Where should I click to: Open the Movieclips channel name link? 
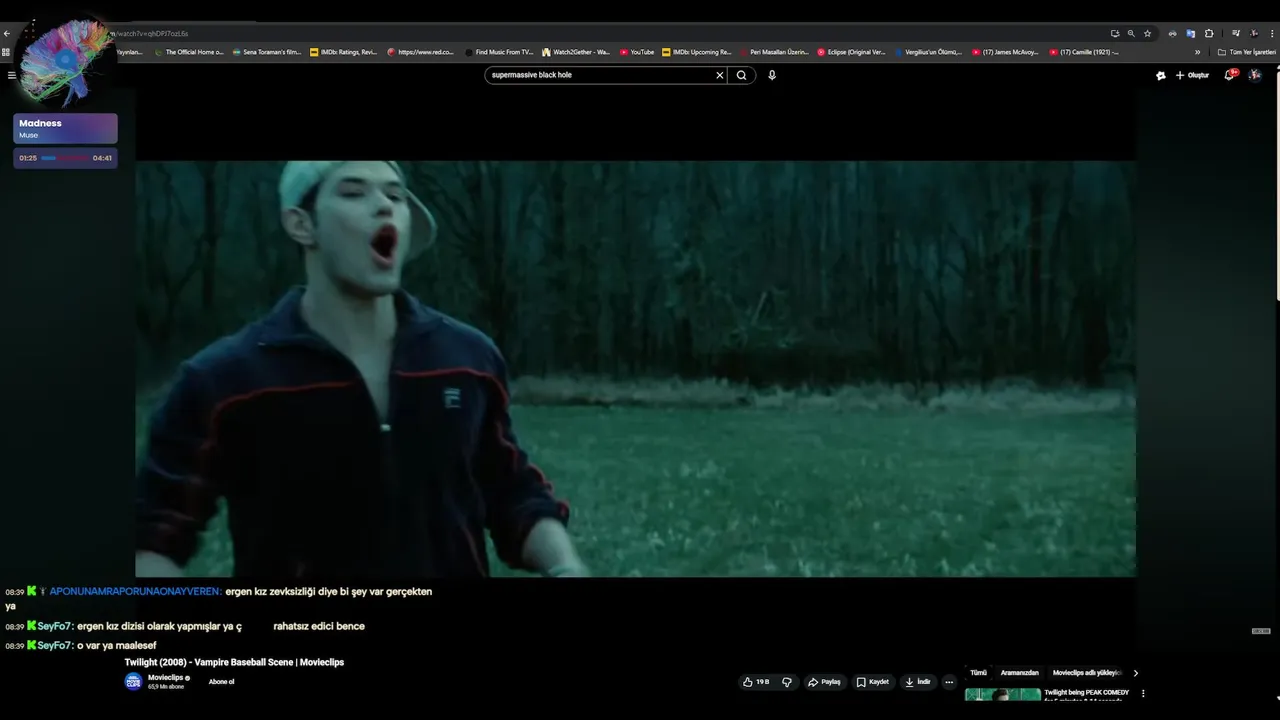tap(165, 678)
